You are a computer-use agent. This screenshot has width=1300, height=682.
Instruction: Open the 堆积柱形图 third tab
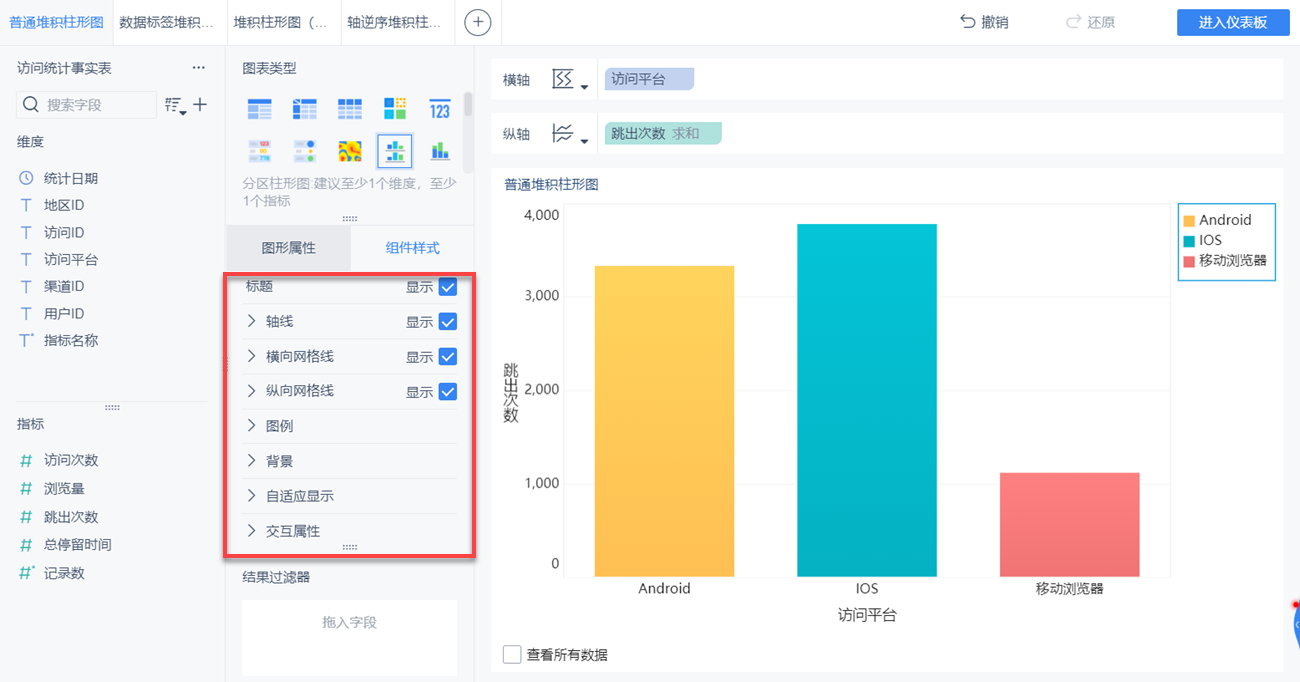283,22
